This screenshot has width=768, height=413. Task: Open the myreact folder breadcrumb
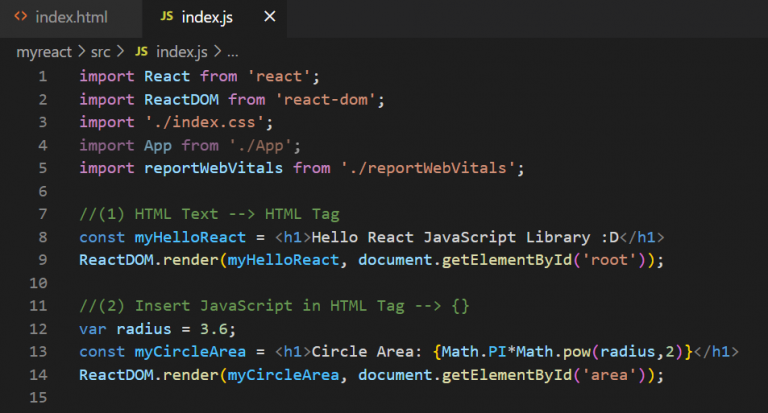pyautogui.click(x=43, y=50)
